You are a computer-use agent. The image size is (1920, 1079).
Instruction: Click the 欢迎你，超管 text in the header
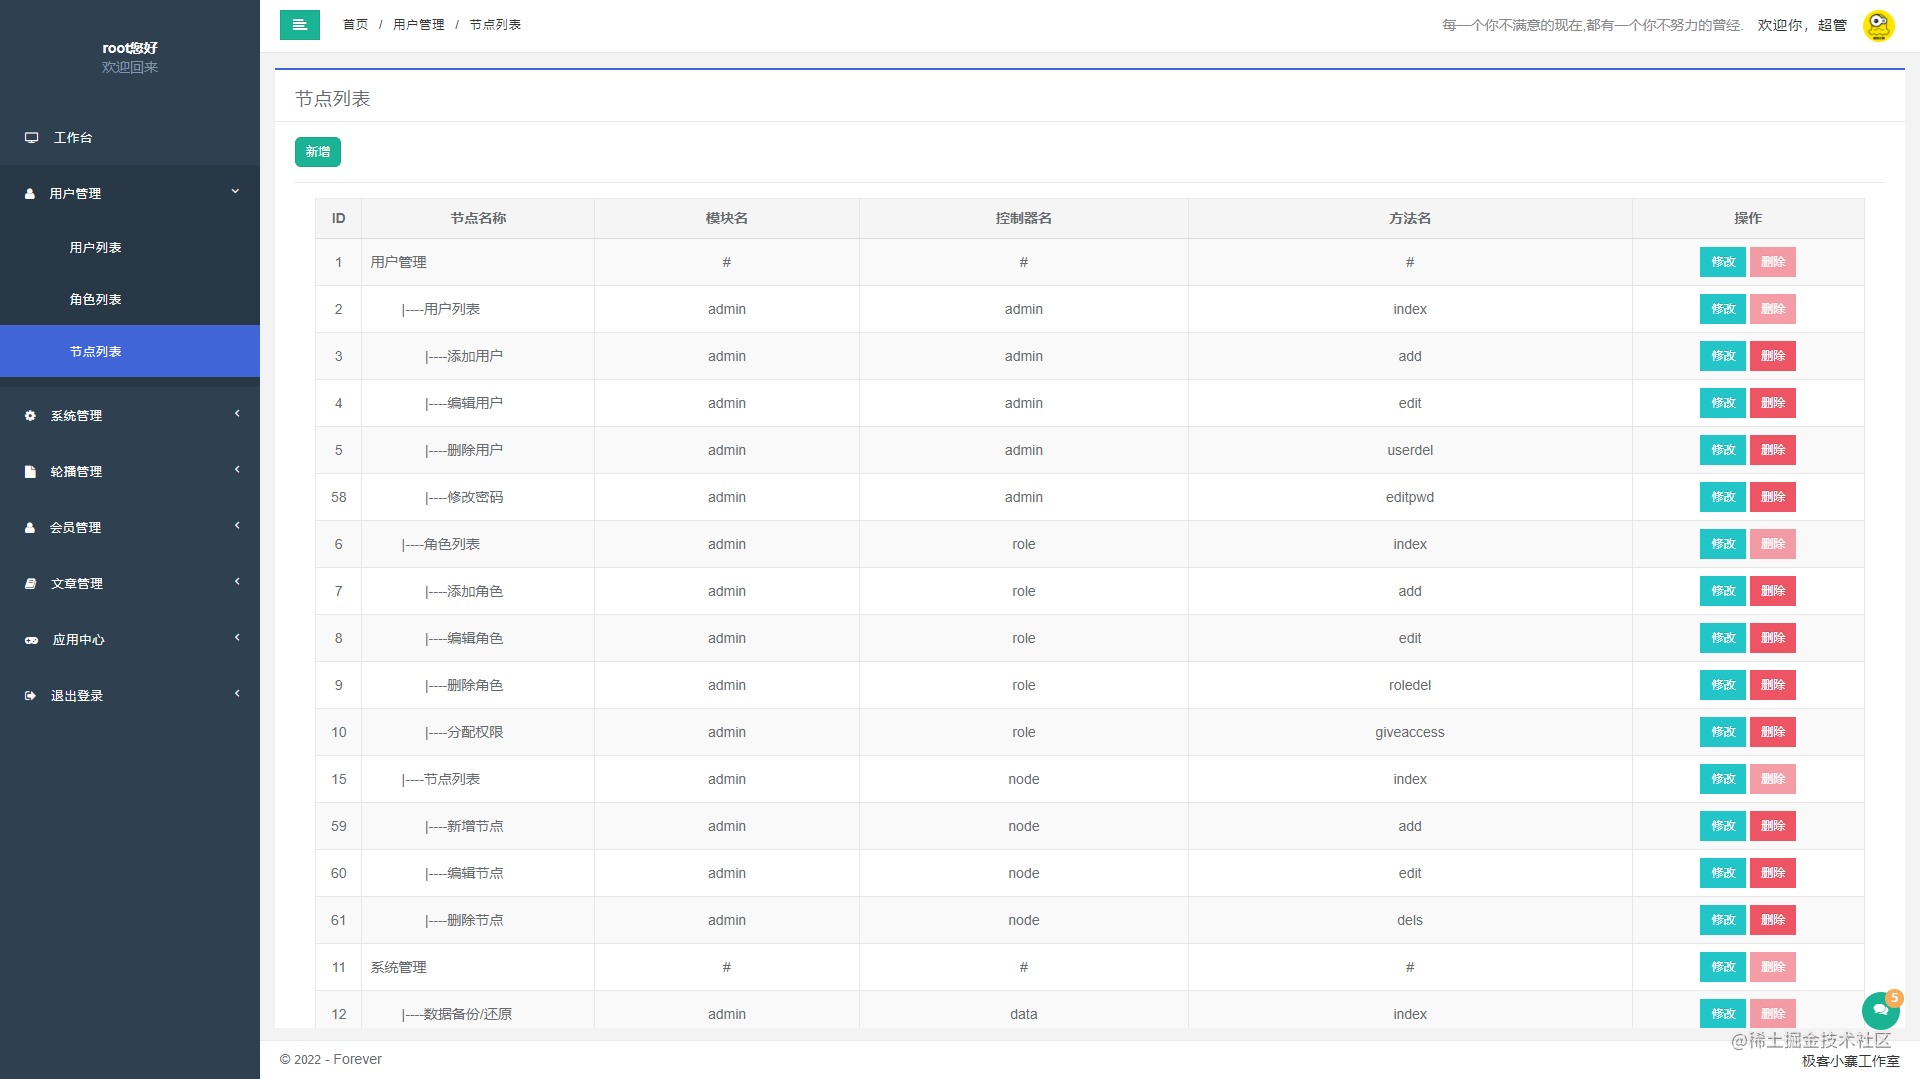[1802, 25]
